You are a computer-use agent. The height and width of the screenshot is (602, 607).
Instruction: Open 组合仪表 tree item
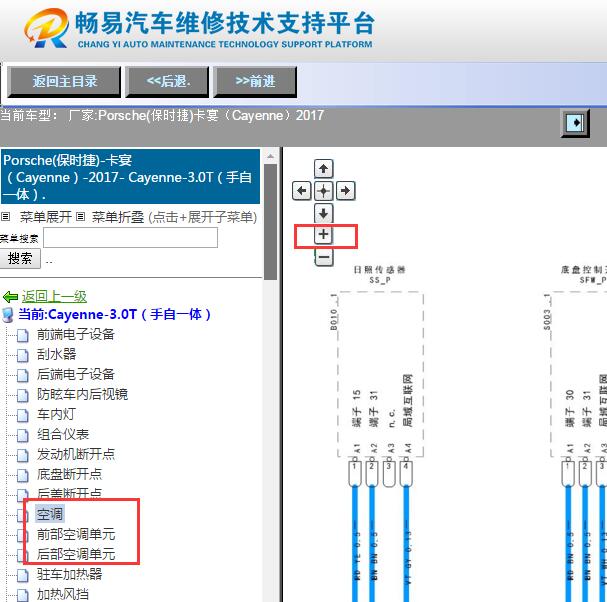(63, 435)
